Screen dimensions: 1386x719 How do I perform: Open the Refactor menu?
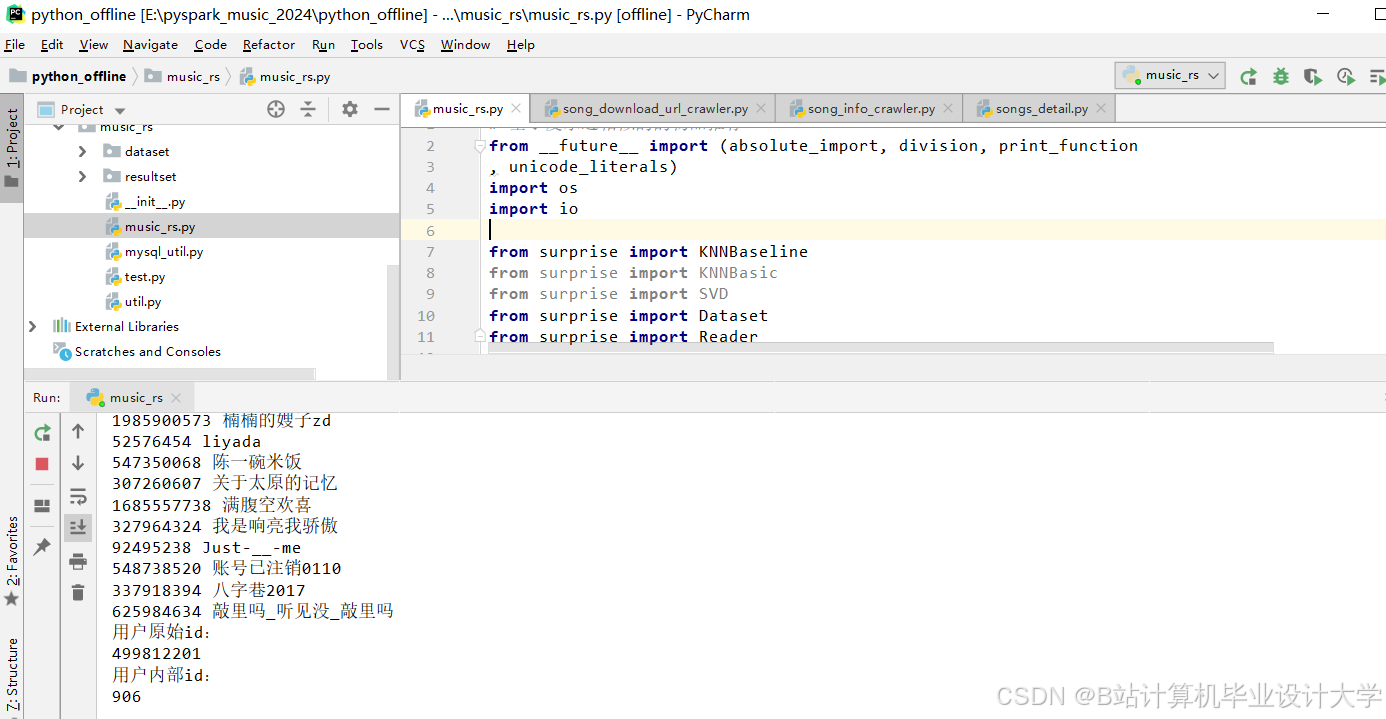coord(268,44)
